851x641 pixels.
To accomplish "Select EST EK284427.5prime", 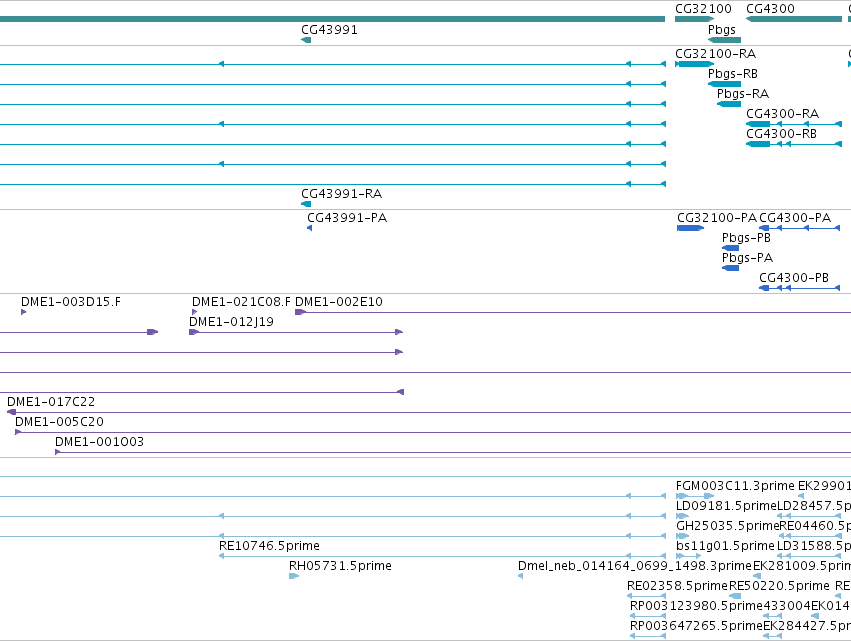I will (773, 636).
